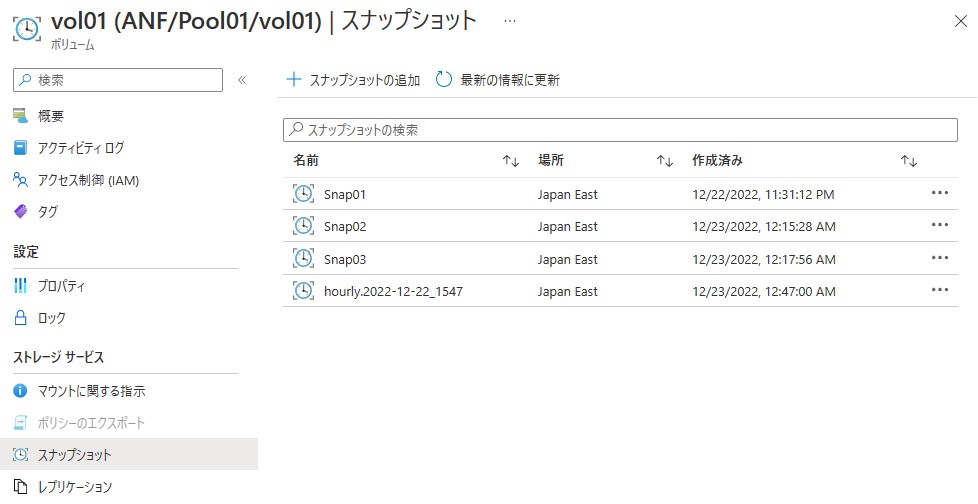
Task: Open アクティビティ ログ menu item
Action: click(x=81, y=148)
